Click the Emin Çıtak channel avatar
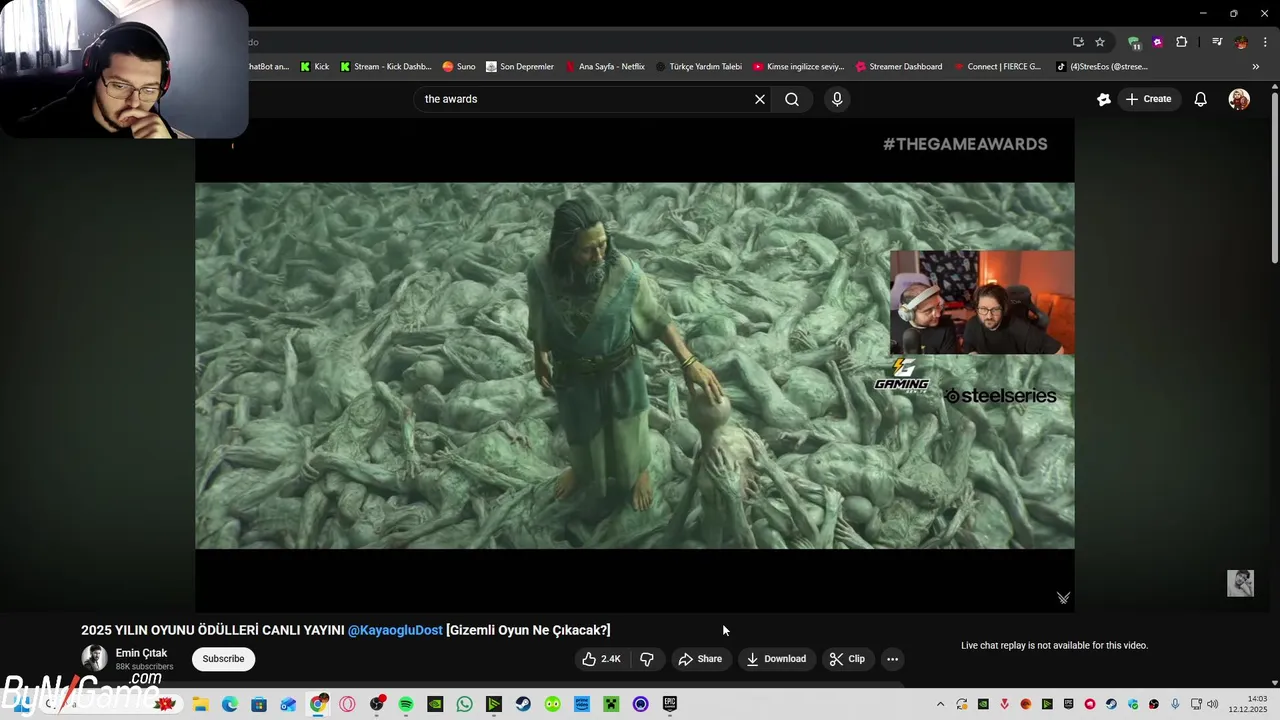This screenshot has width=1280, height=720. (94, 658)
